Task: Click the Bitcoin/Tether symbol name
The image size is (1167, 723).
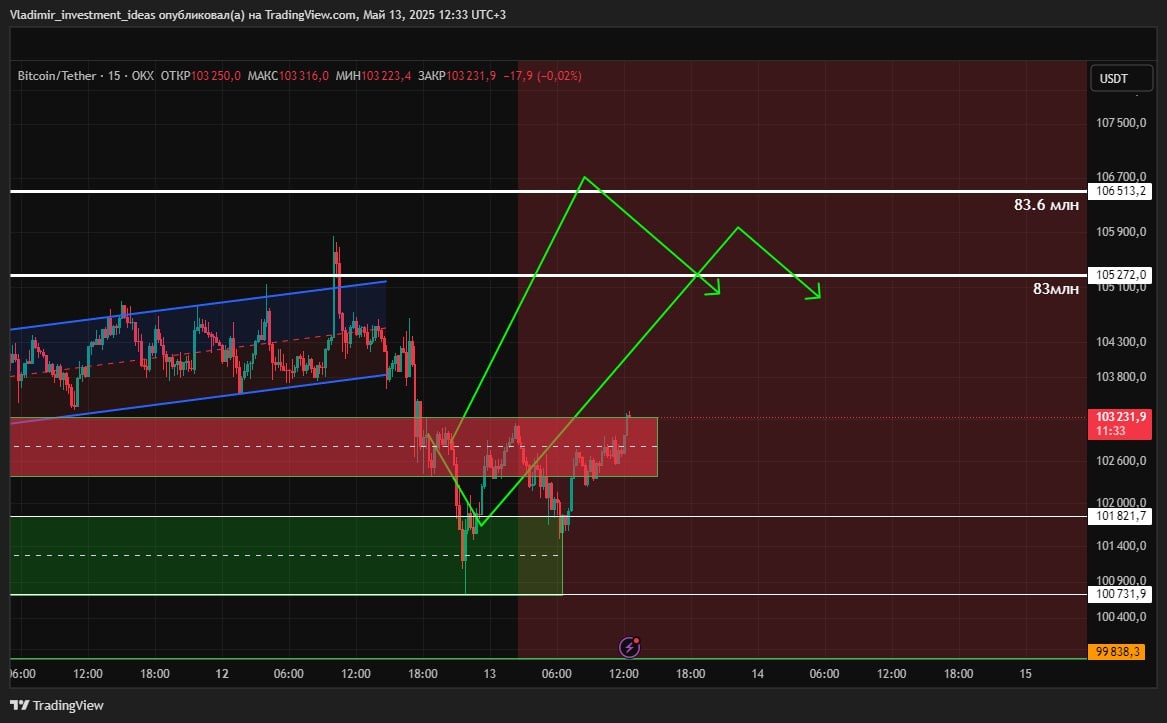Action: coord(57,76)
